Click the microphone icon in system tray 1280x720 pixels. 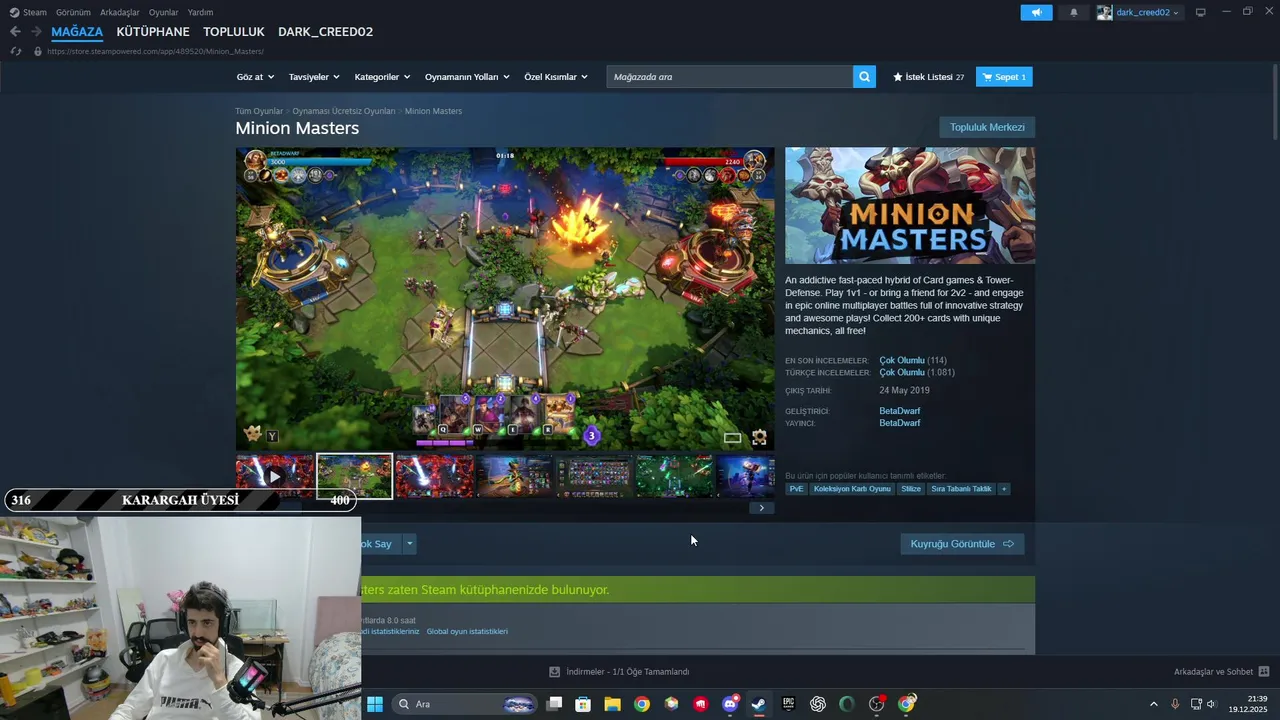(1175, 704)
